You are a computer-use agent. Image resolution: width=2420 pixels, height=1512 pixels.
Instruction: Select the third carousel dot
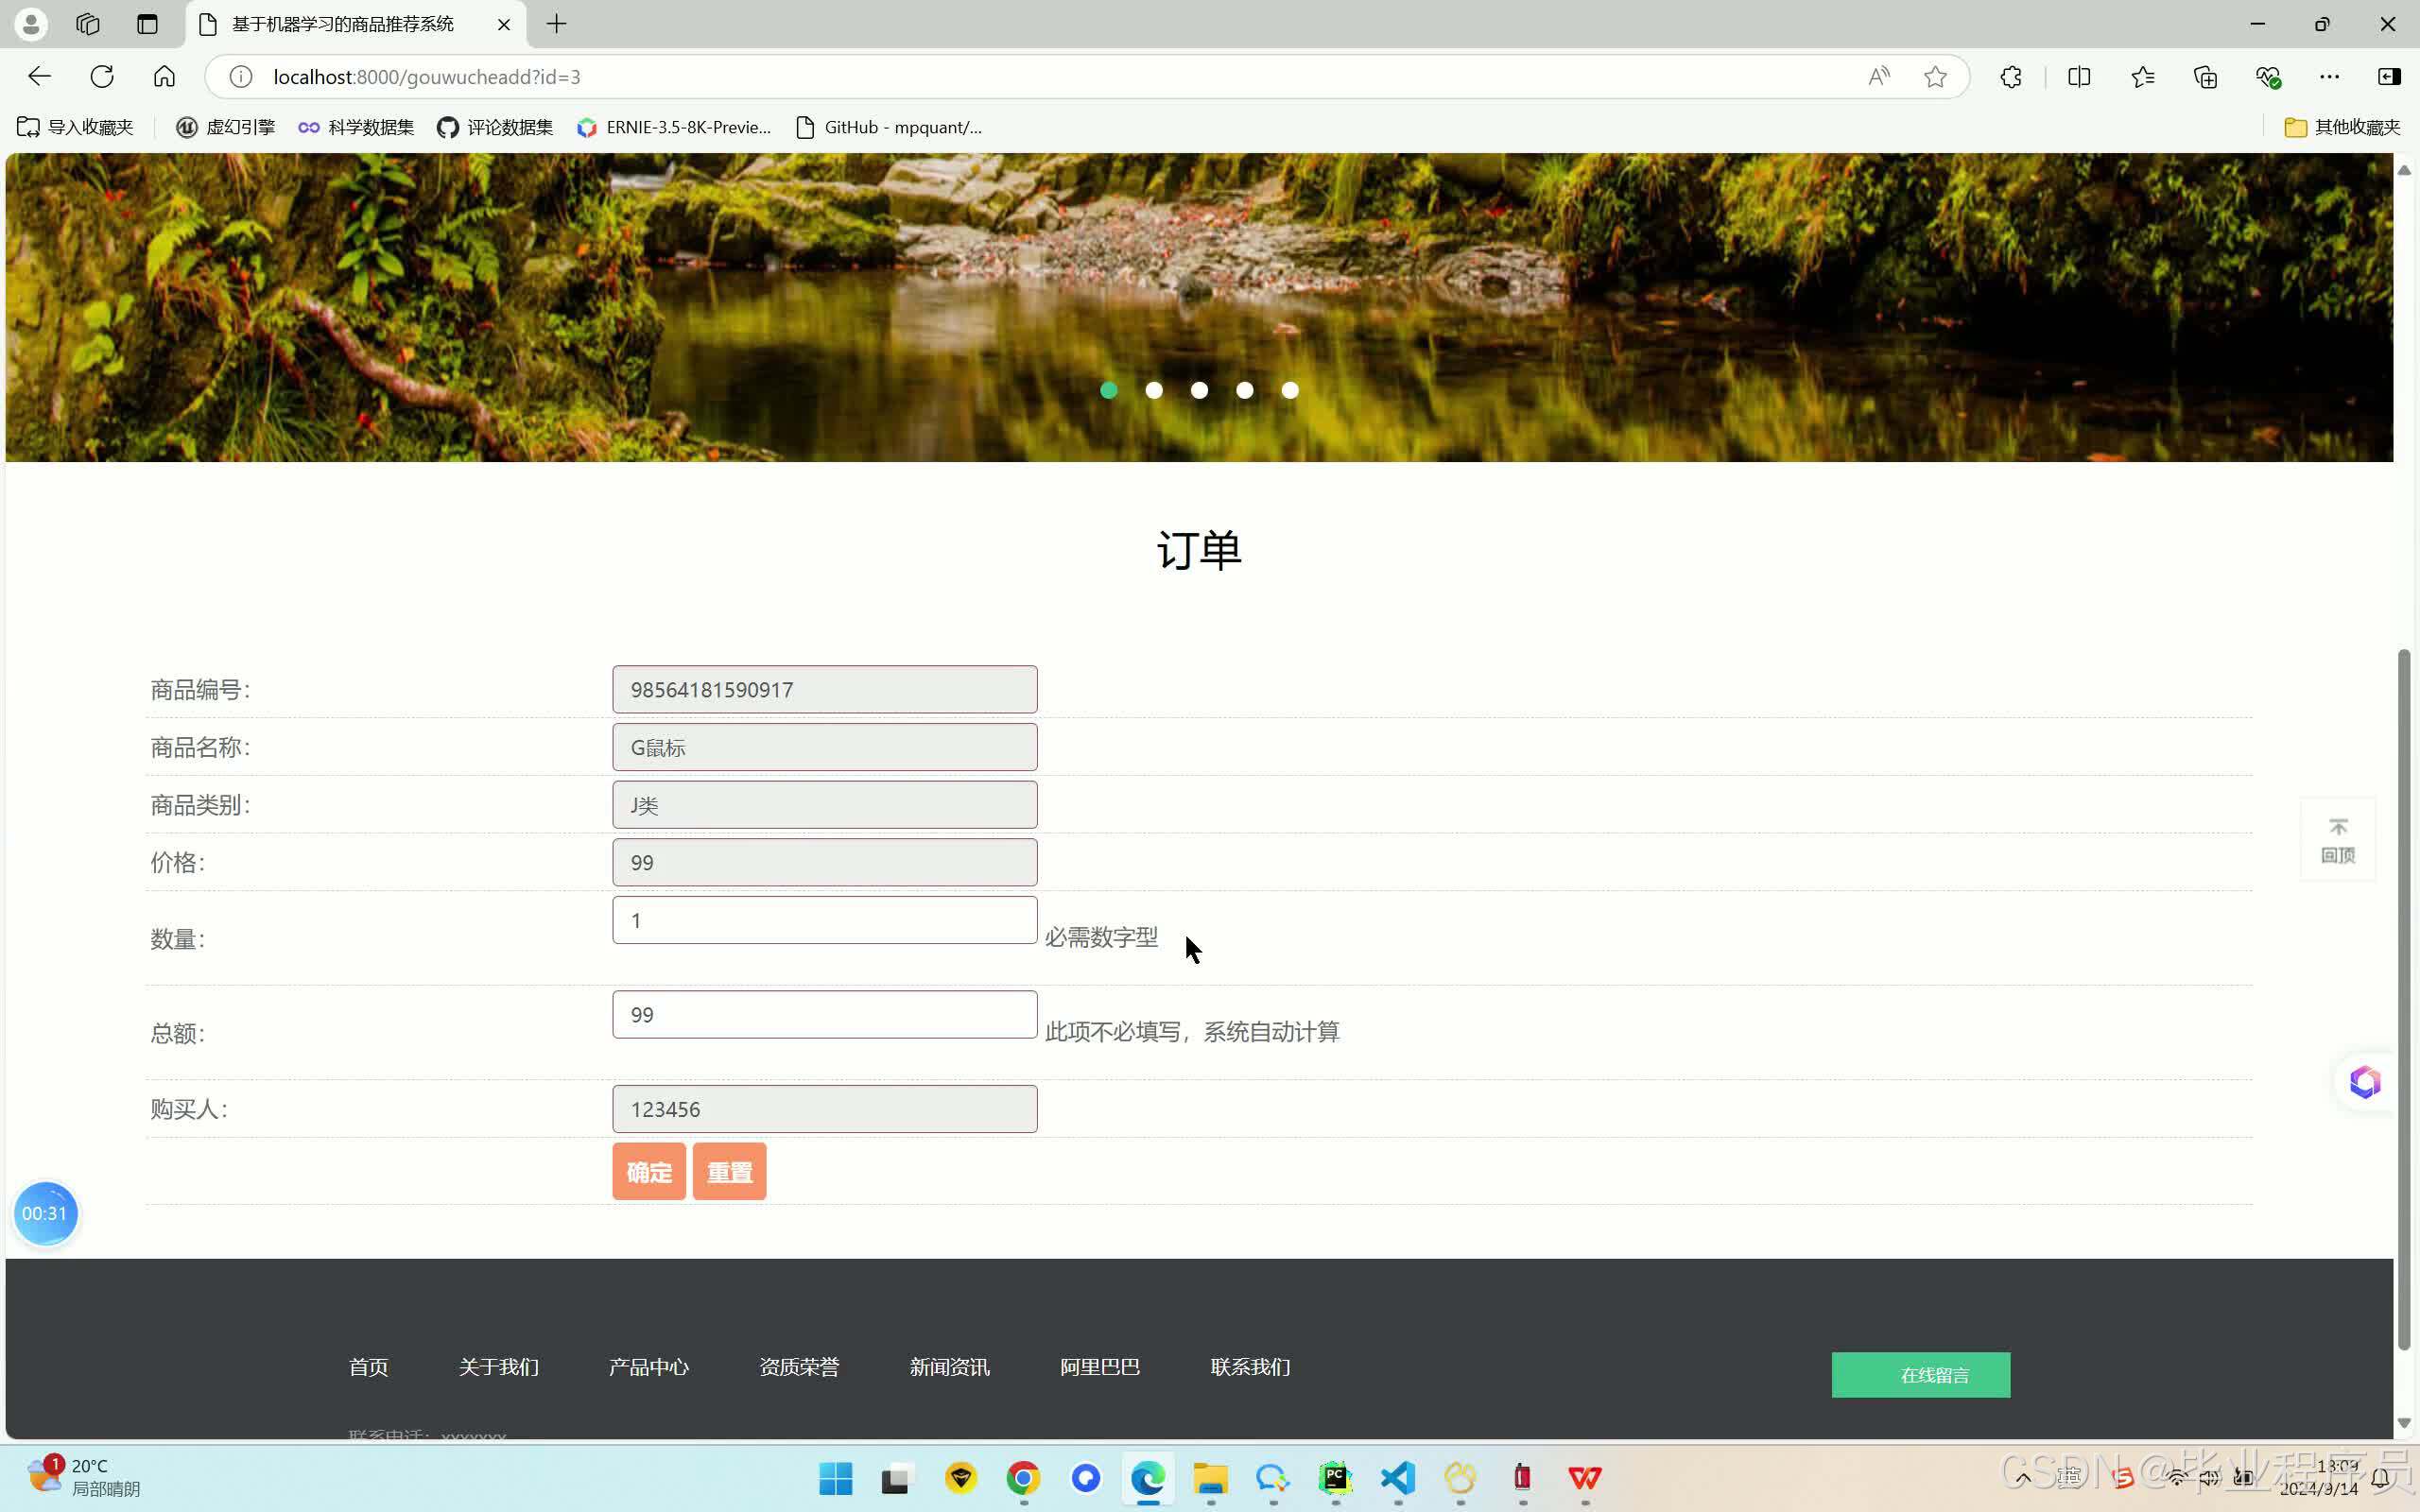coord(1199,390)
